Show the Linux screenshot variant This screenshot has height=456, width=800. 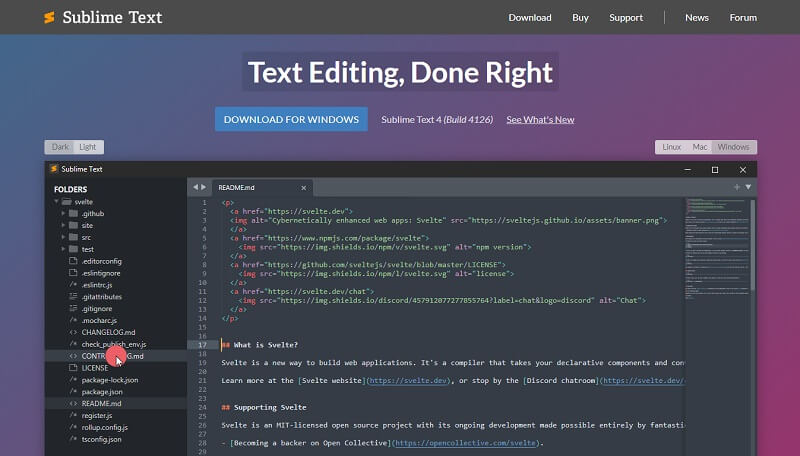point(671,147)
